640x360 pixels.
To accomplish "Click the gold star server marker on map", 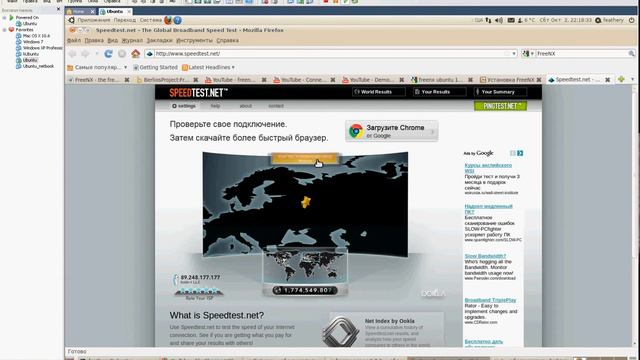I will [x=305, y=202].
